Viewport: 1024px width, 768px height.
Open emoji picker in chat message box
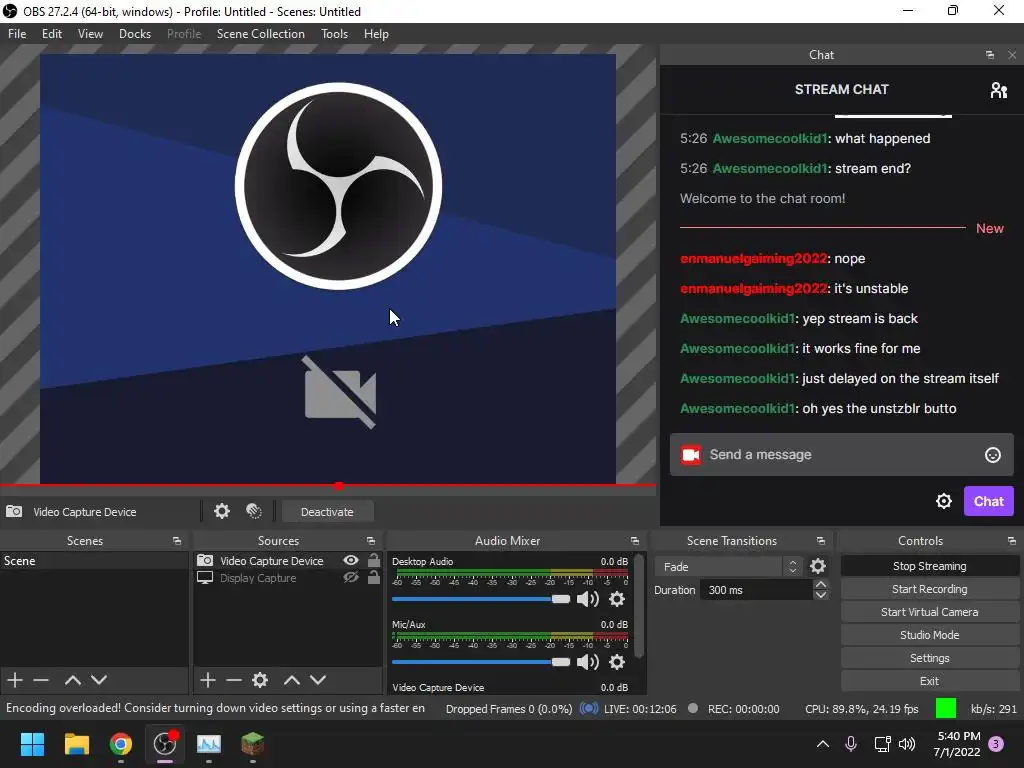click(993, 455)
